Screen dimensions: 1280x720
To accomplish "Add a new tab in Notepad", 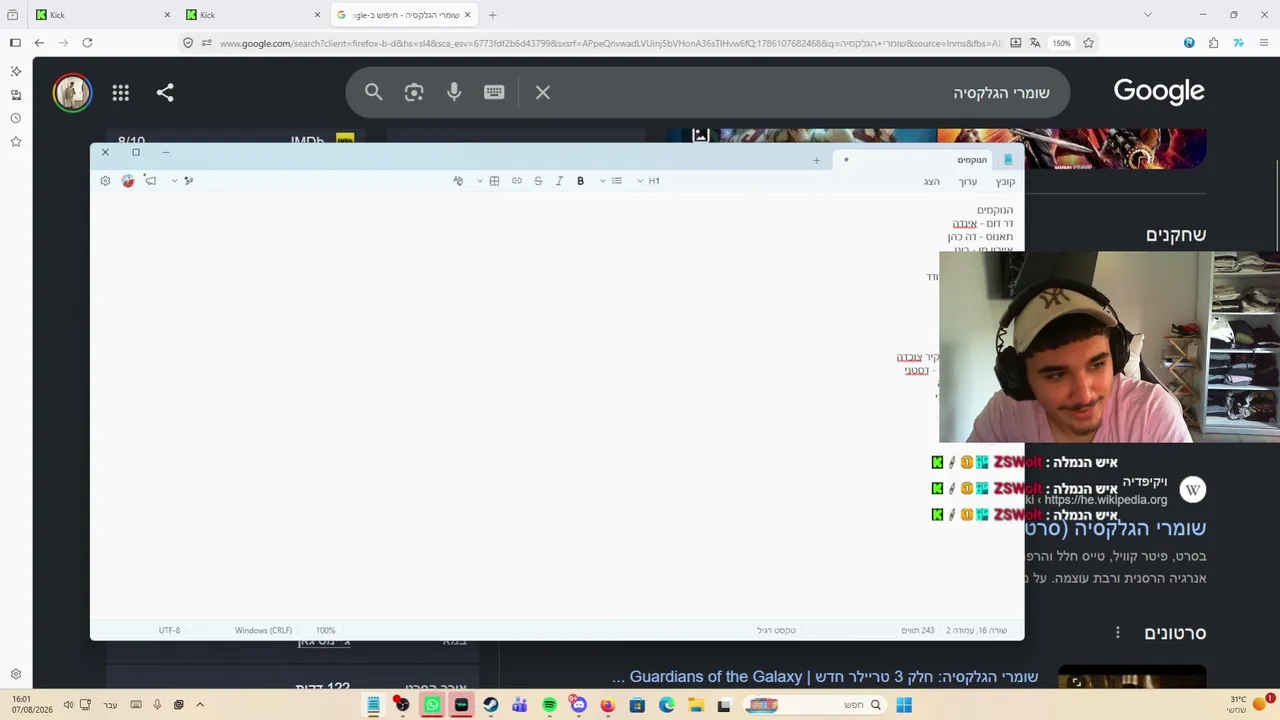I will [x=816, y=160].
